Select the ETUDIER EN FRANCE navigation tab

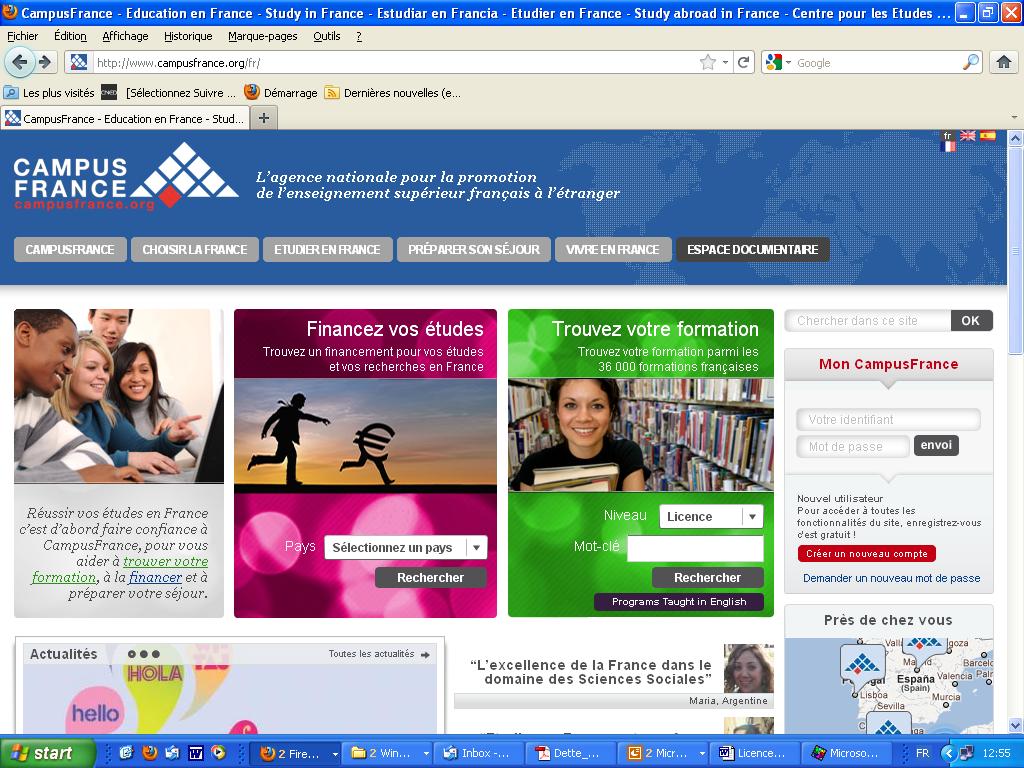point(327,249)
